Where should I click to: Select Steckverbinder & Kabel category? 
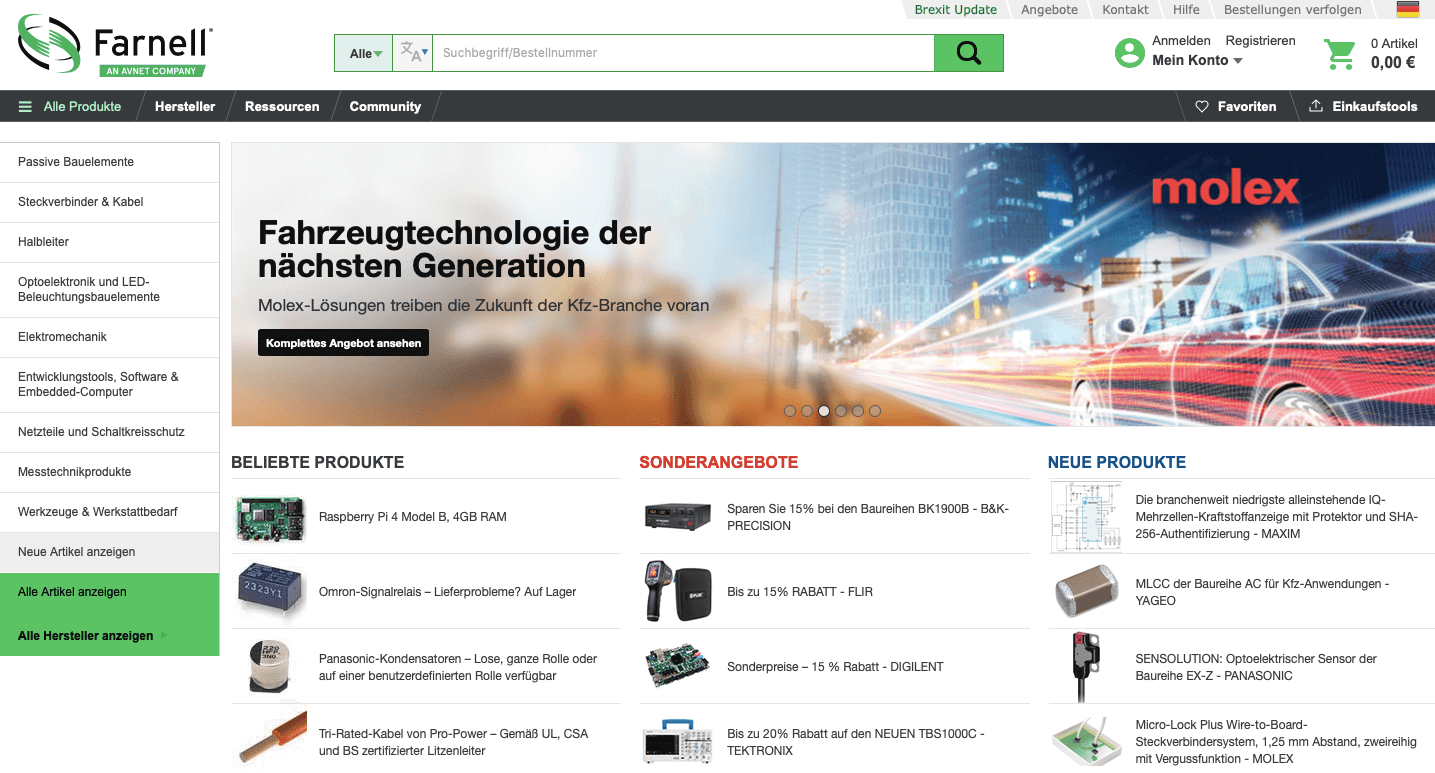click(x=109, y=202)
